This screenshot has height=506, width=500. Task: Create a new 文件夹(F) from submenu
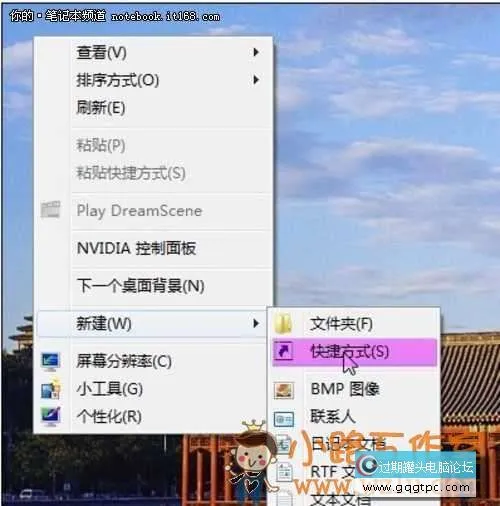354,324
